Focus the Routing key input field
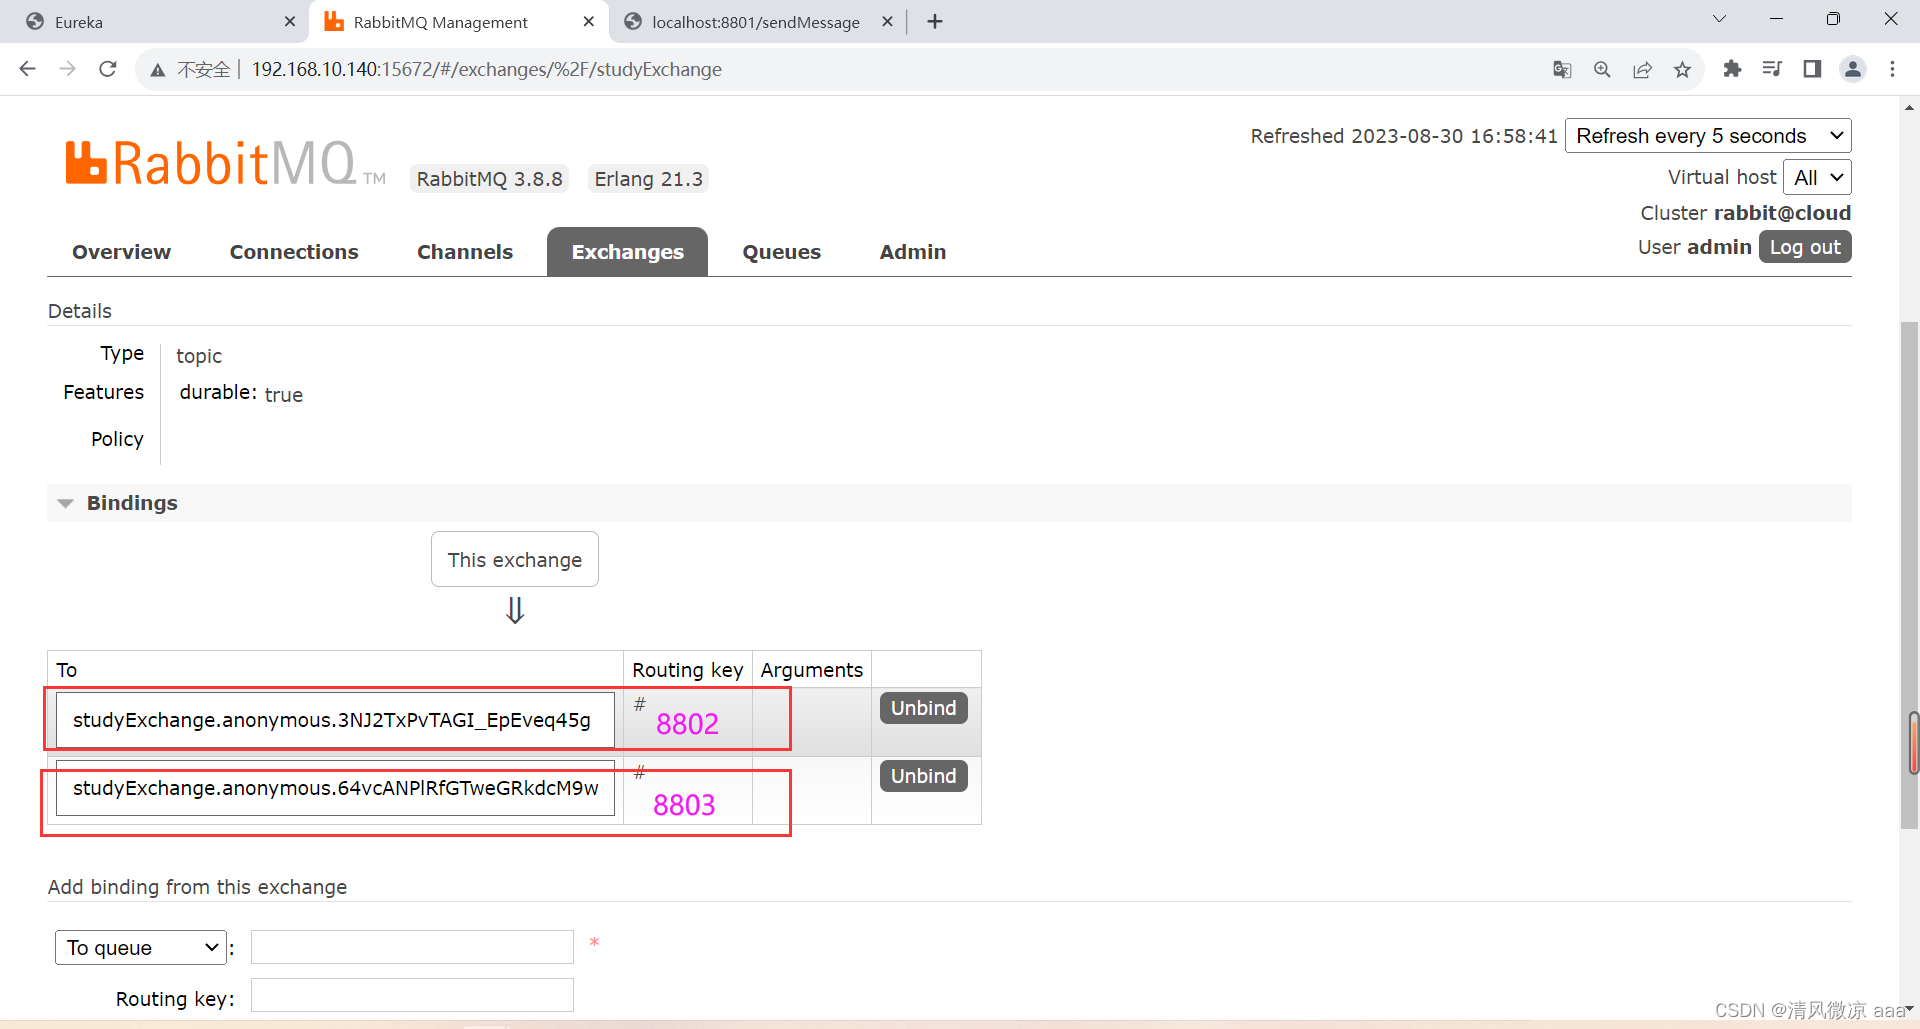 point(412,995)
